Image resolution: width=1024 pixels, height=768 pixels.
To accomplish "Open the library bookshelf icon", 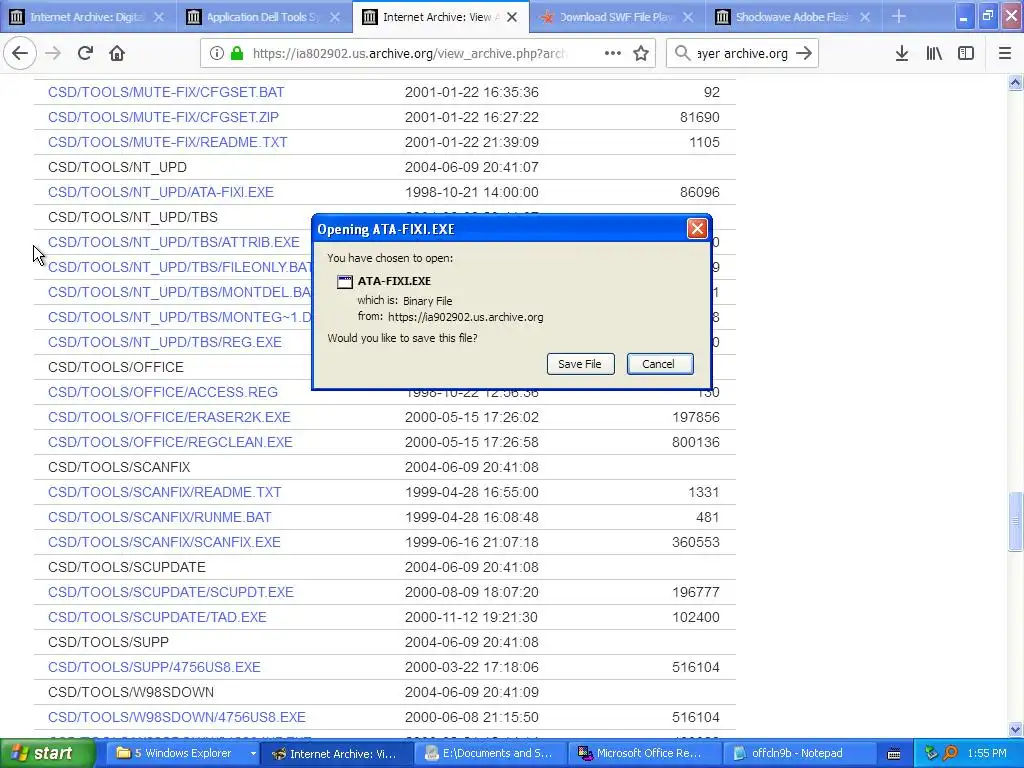I will (934, 54).
